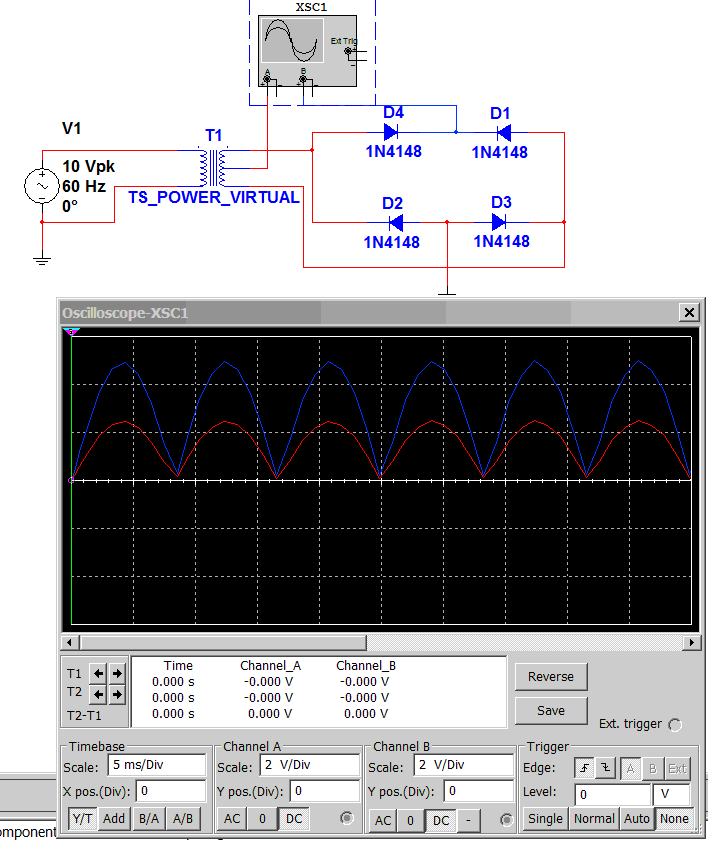
Task: Close the Oscilloscope-XSC1 window
Action: click(689, 312)
